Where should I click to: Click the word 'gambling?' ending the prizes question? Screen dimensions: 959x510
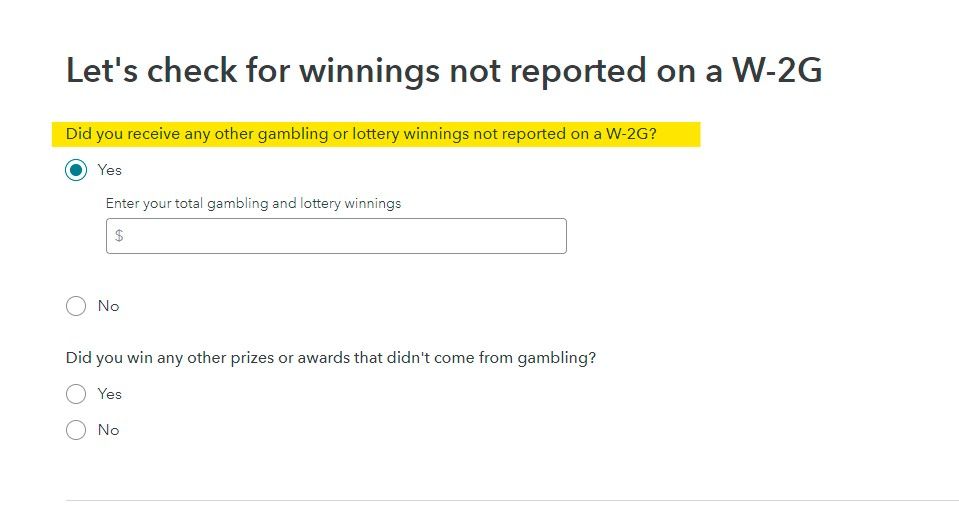point(561,357)
